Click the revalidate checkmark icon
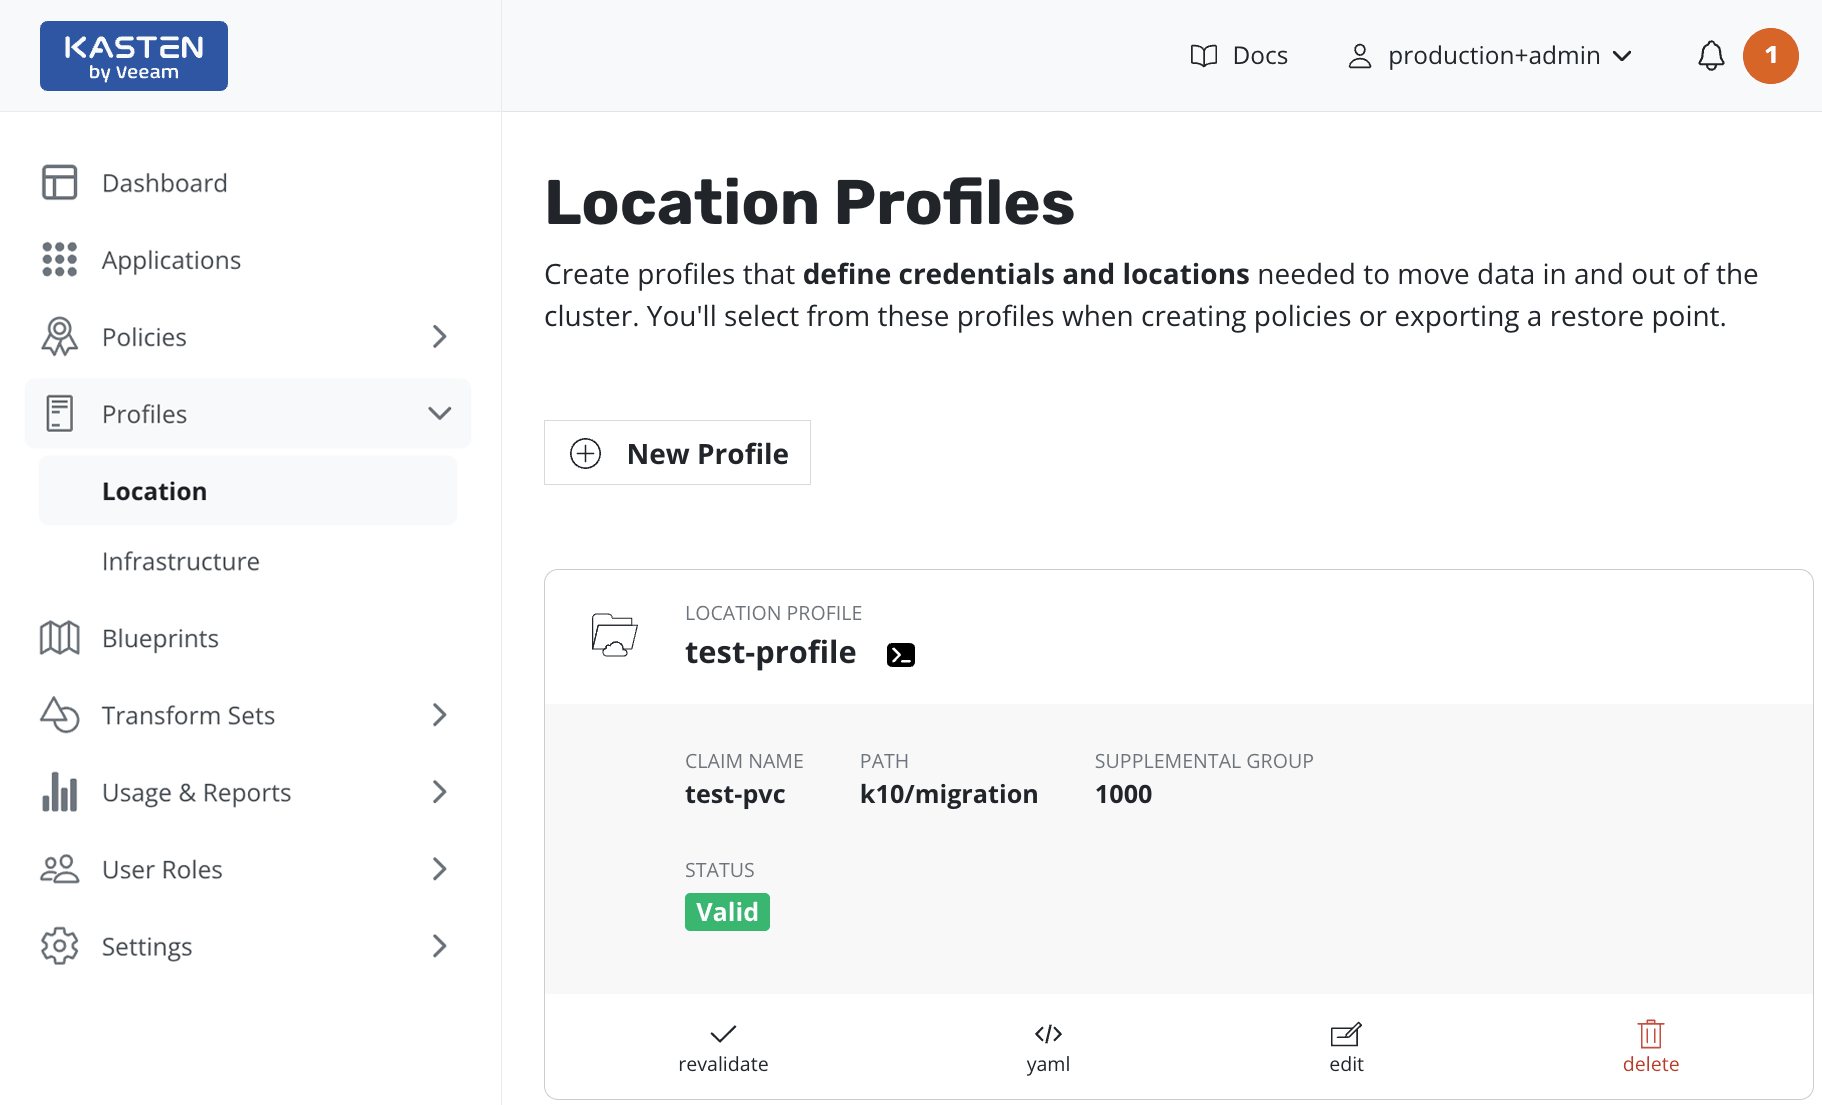1822x1105 pixels. pos(723,1034)
